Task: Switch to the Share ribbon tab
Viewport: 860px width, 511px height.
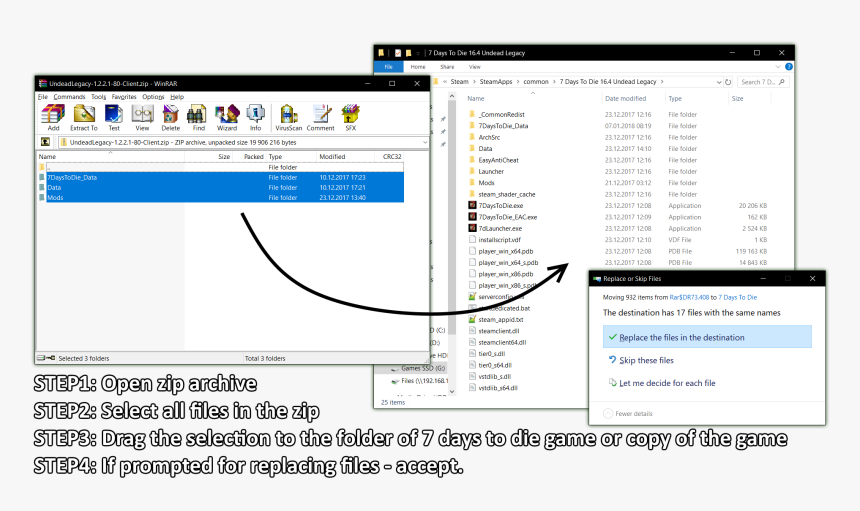Action: [x=447, y=67]
